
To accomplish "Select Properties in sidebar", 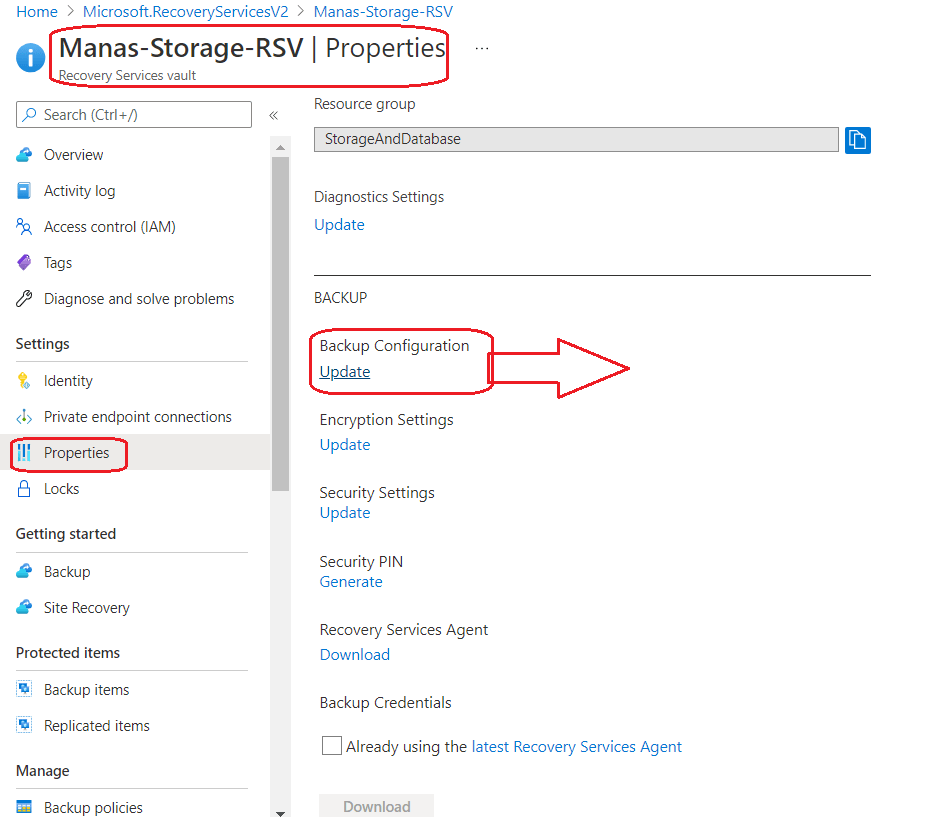I will tap(76, 453).
